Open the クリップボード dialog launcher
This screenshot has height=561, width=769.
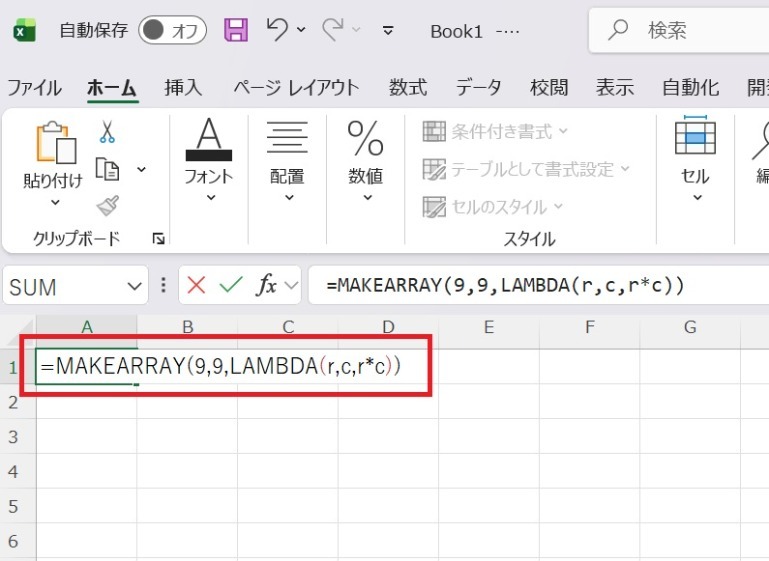(158, 239)
